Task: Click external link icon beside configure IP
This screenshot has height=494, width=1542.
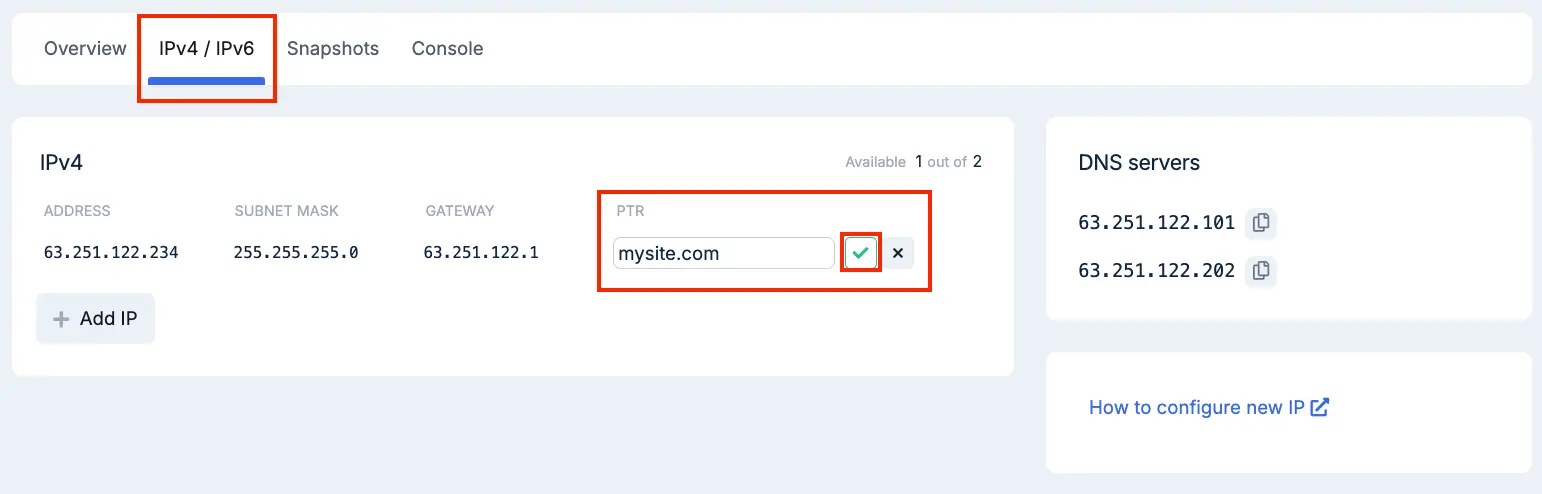Action: coord(1320,407)
